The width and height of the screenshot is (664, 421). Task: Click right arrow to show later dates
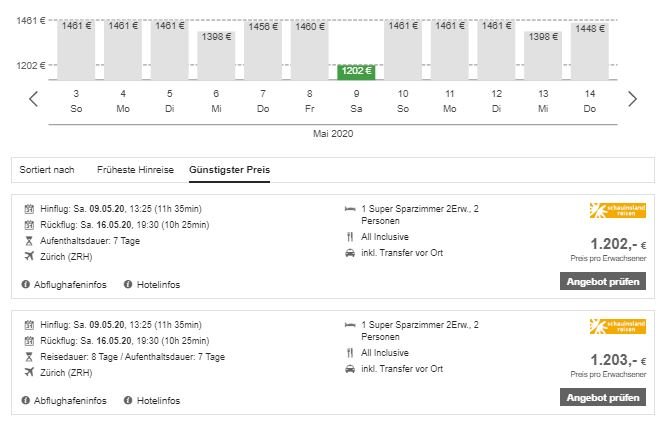632,99
